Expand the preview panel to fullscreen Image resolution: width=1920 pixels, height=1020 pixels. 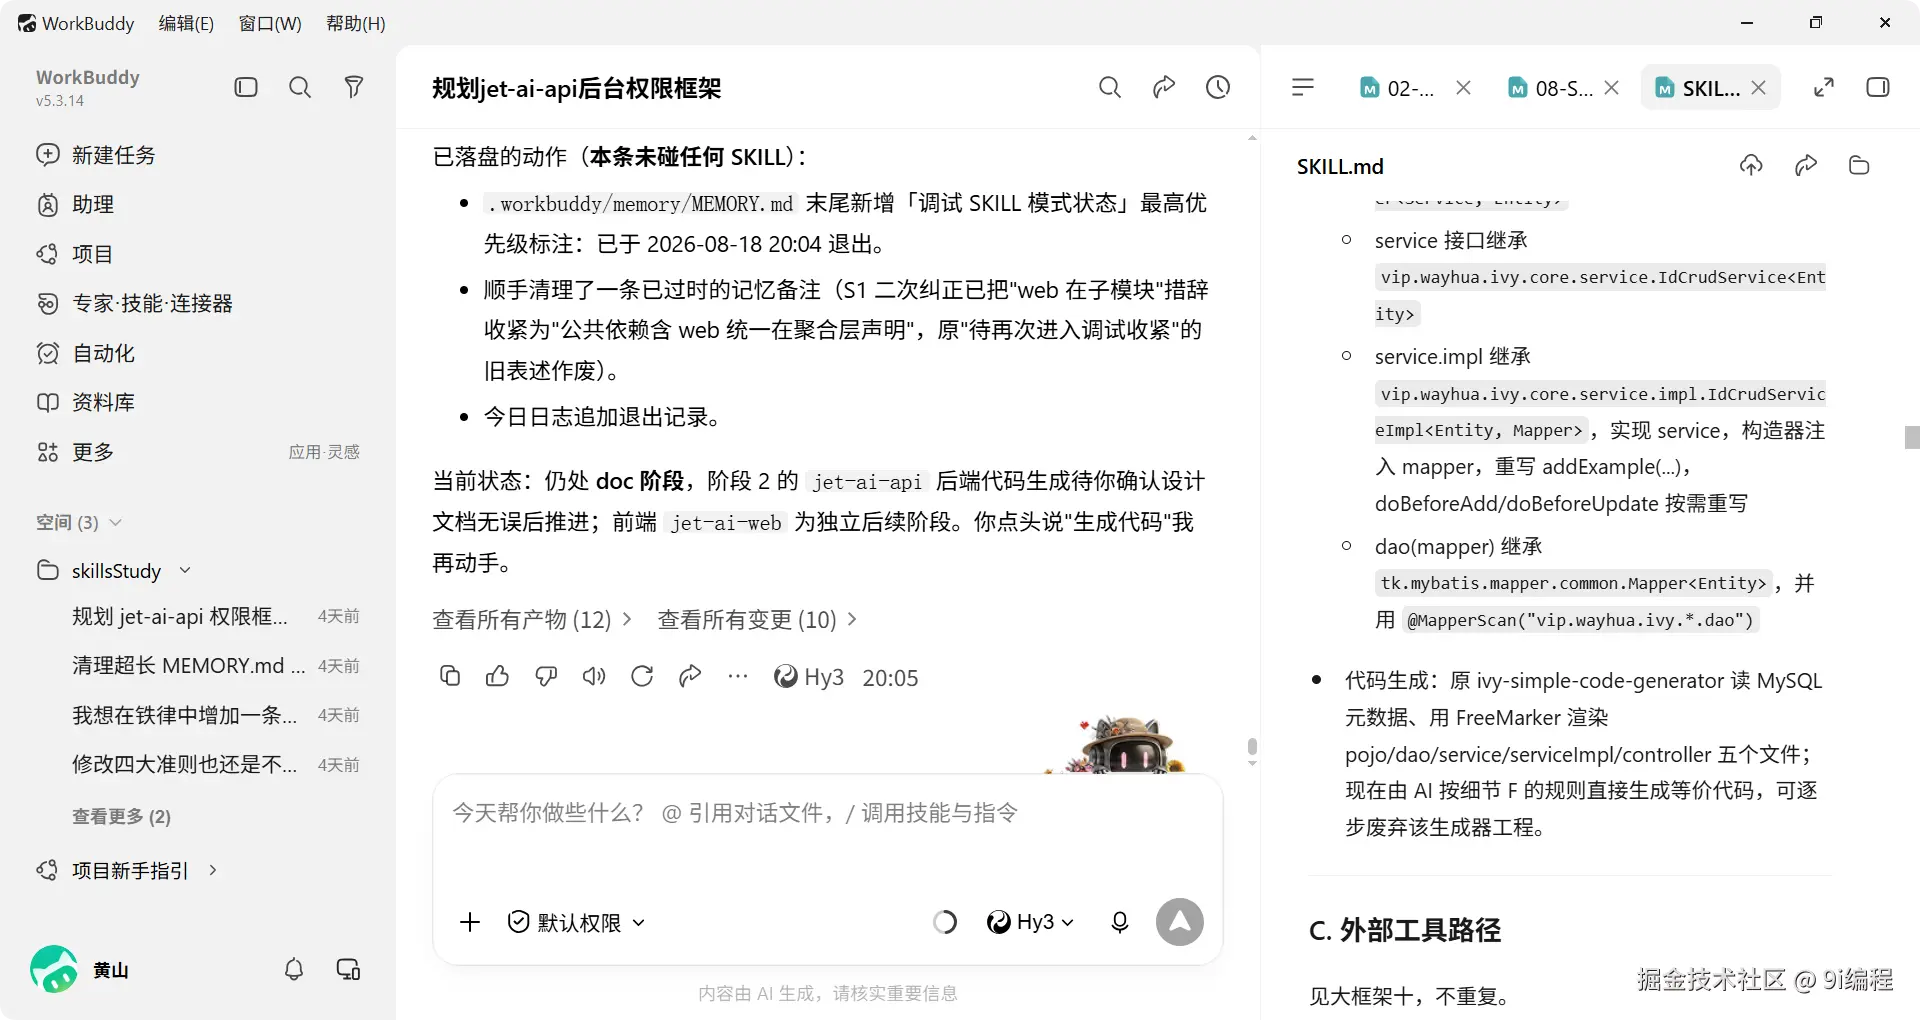pyautogui.click(x=1824, y=87)
